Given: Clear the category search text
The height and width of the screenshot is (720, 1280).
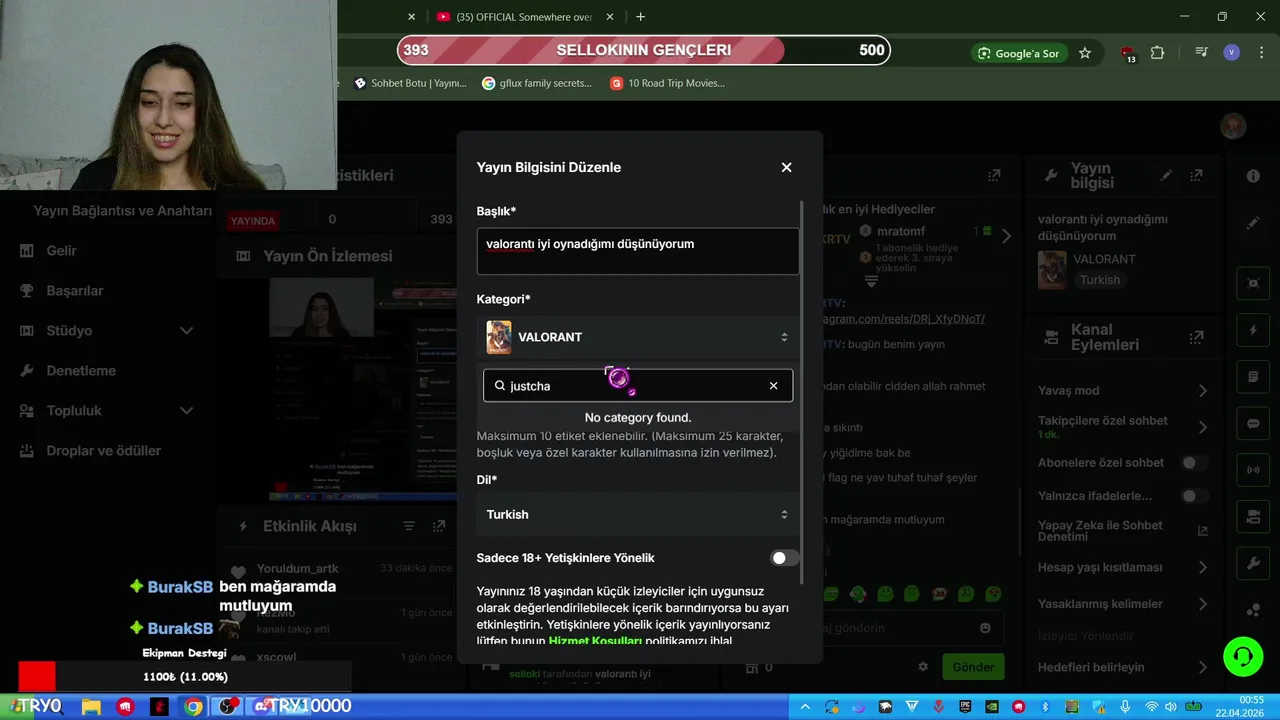Looking at the screenshot, I should [773, 386].
